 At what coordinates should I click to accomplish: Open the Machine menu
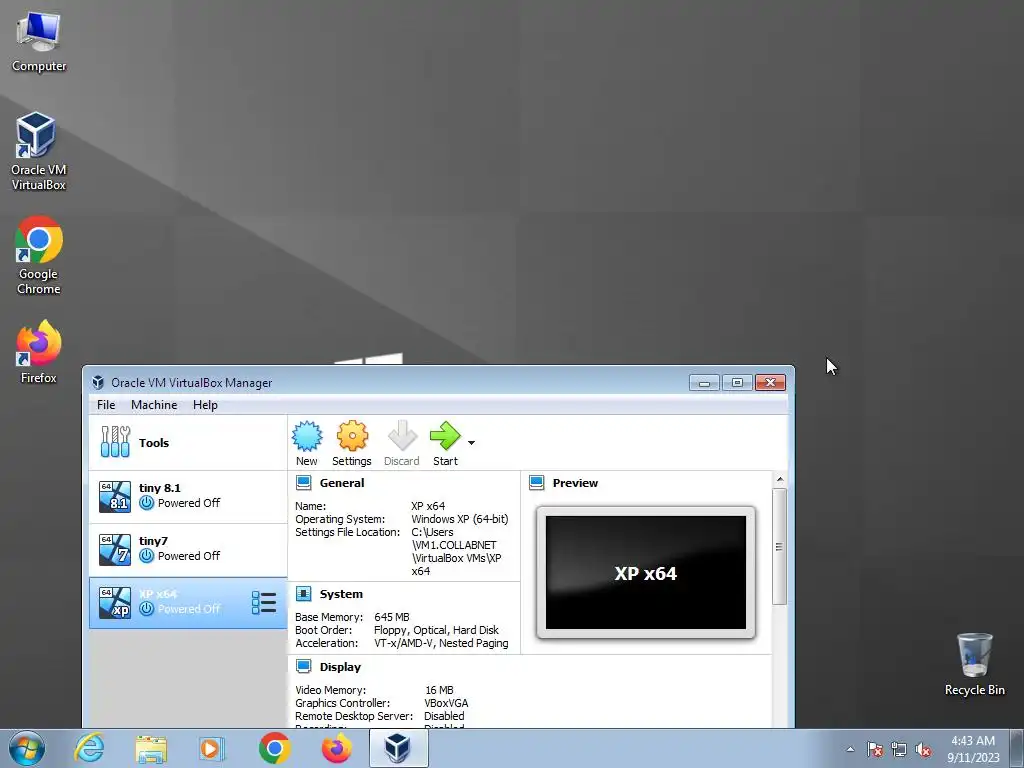(x=154, y=405)
